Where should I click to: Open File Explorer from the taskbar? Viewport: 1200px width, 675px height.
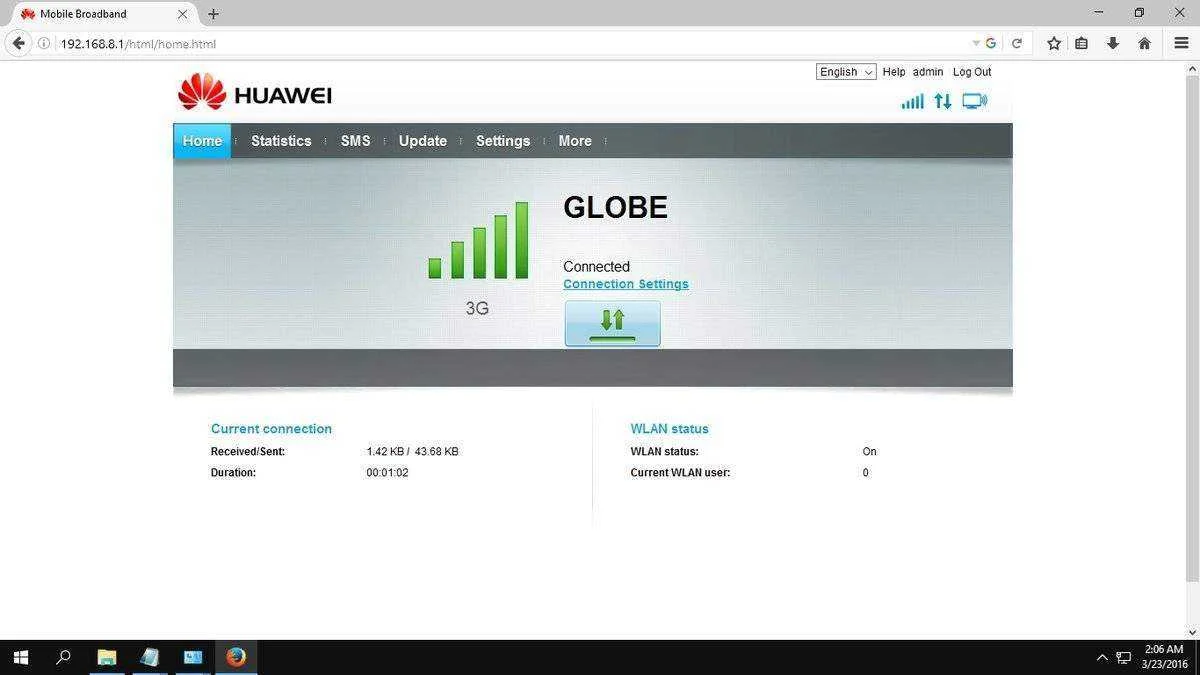click(106, 657)
